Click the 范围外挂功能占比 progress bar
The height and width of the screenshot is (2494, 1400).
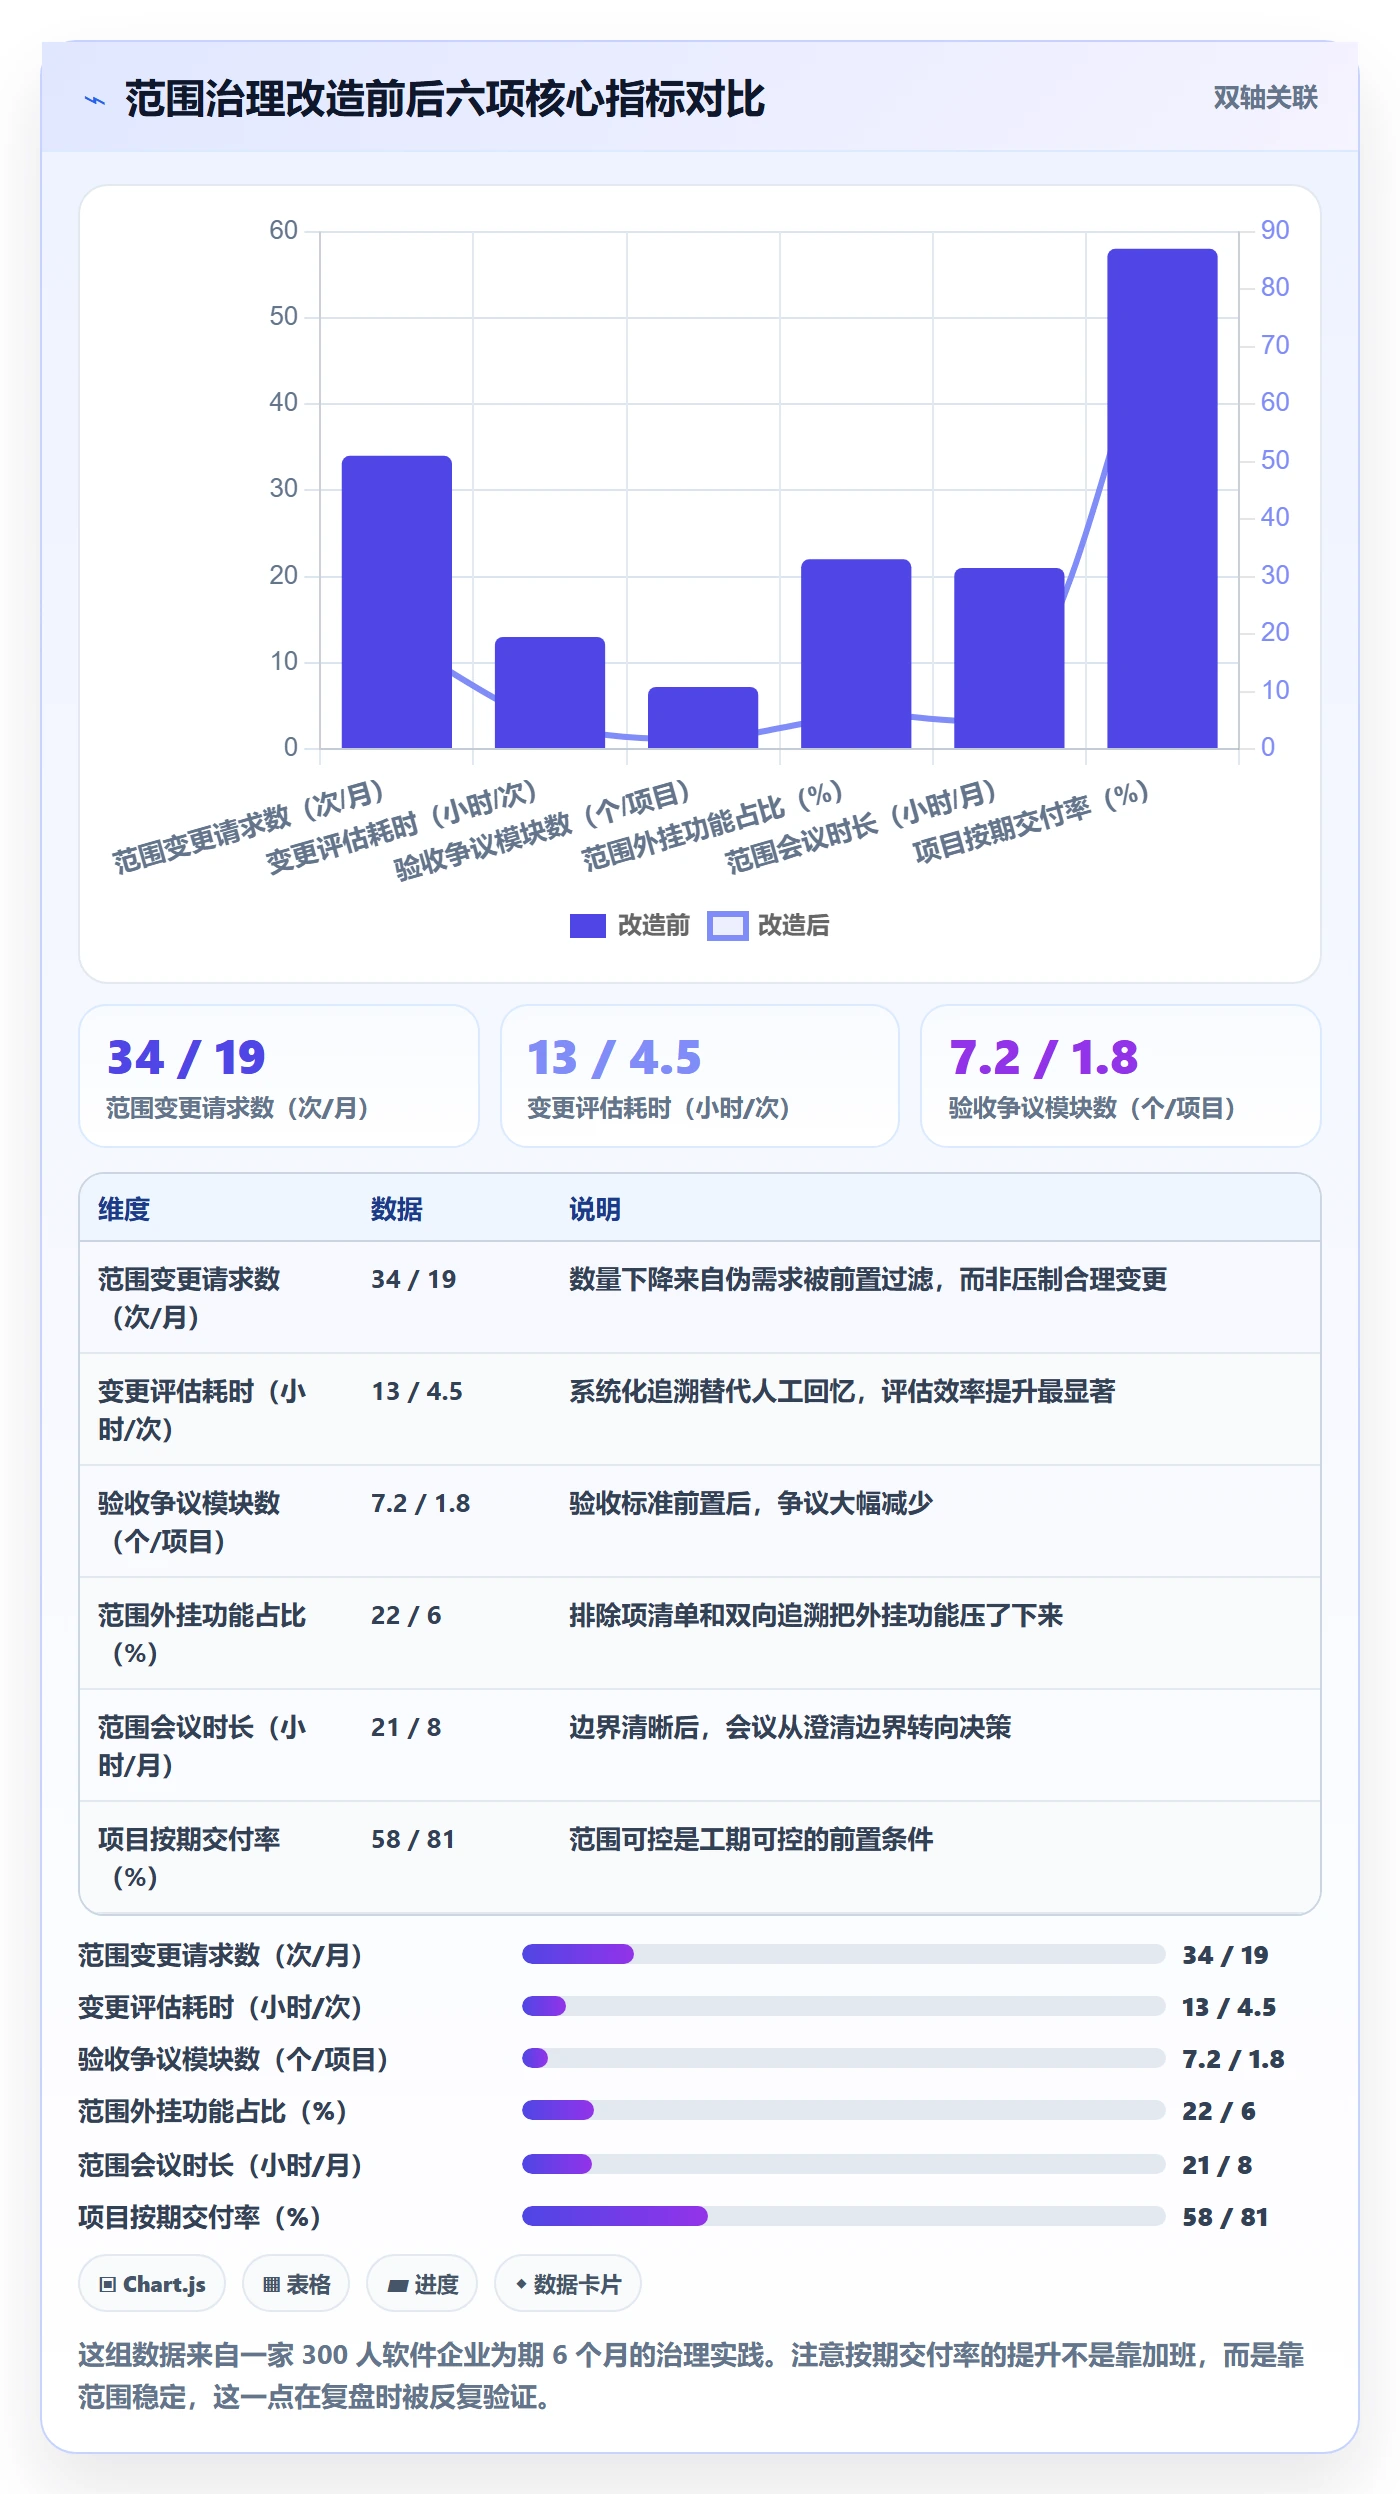coord(844,2110)
